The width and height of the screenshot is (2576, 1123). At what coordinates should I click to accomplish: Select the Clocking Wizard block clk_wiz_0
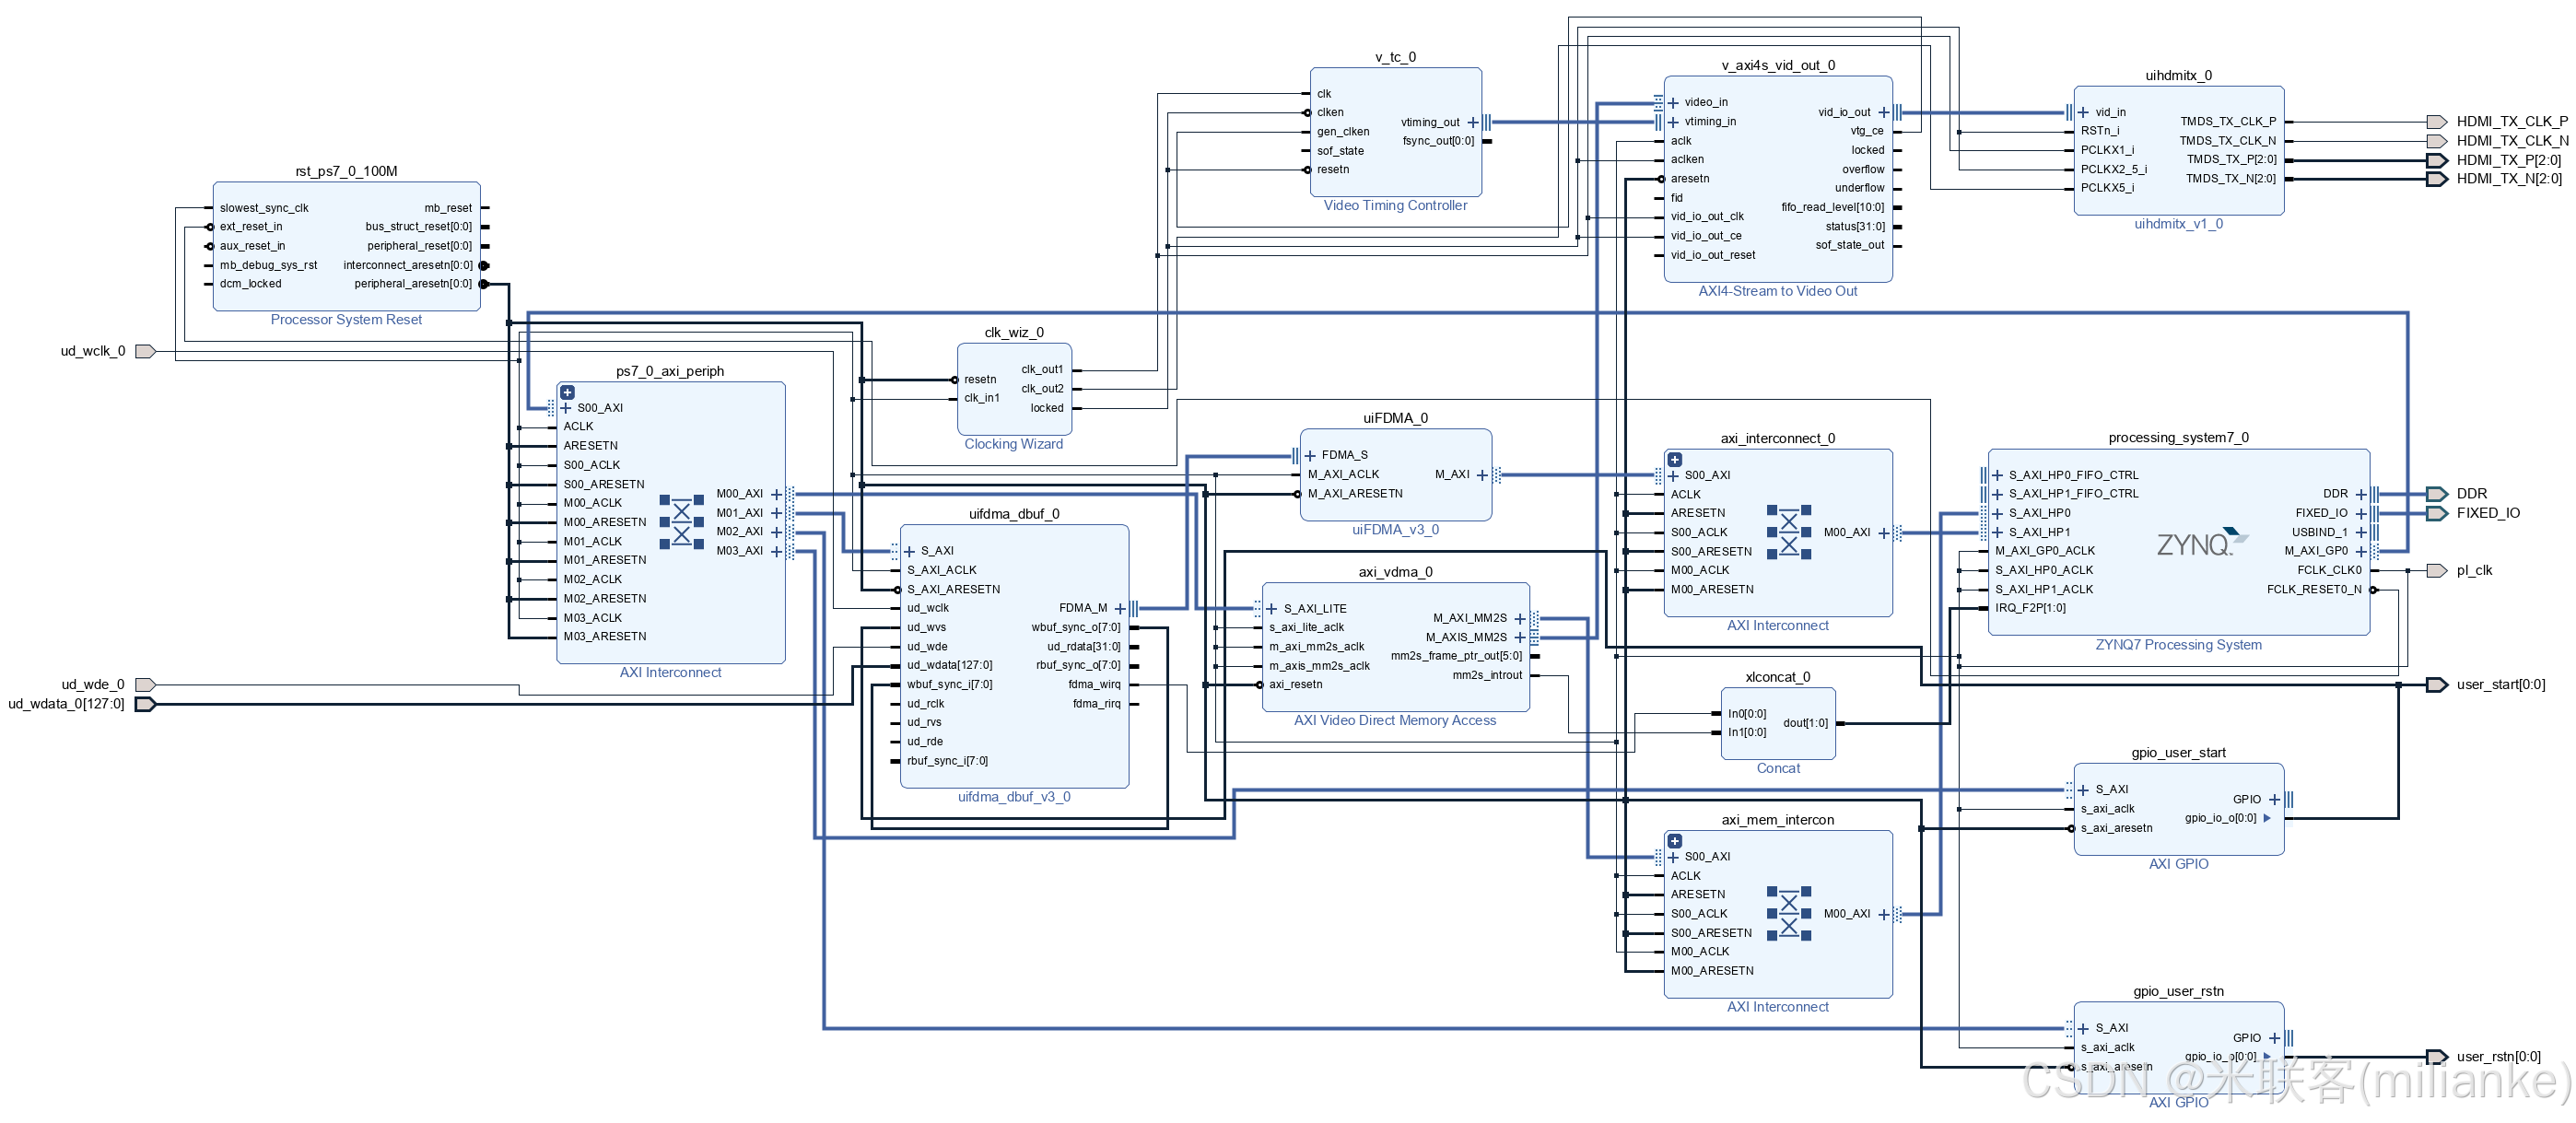(1013, 388)
